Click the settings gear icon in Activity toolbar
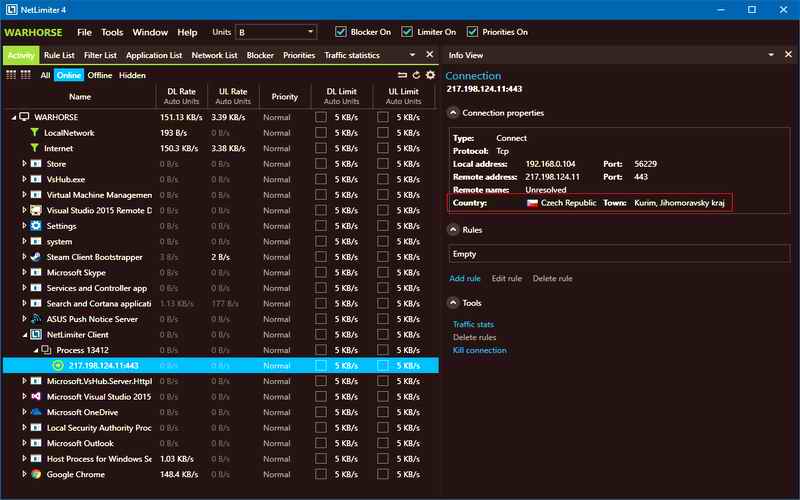 [x=430, y=75]
